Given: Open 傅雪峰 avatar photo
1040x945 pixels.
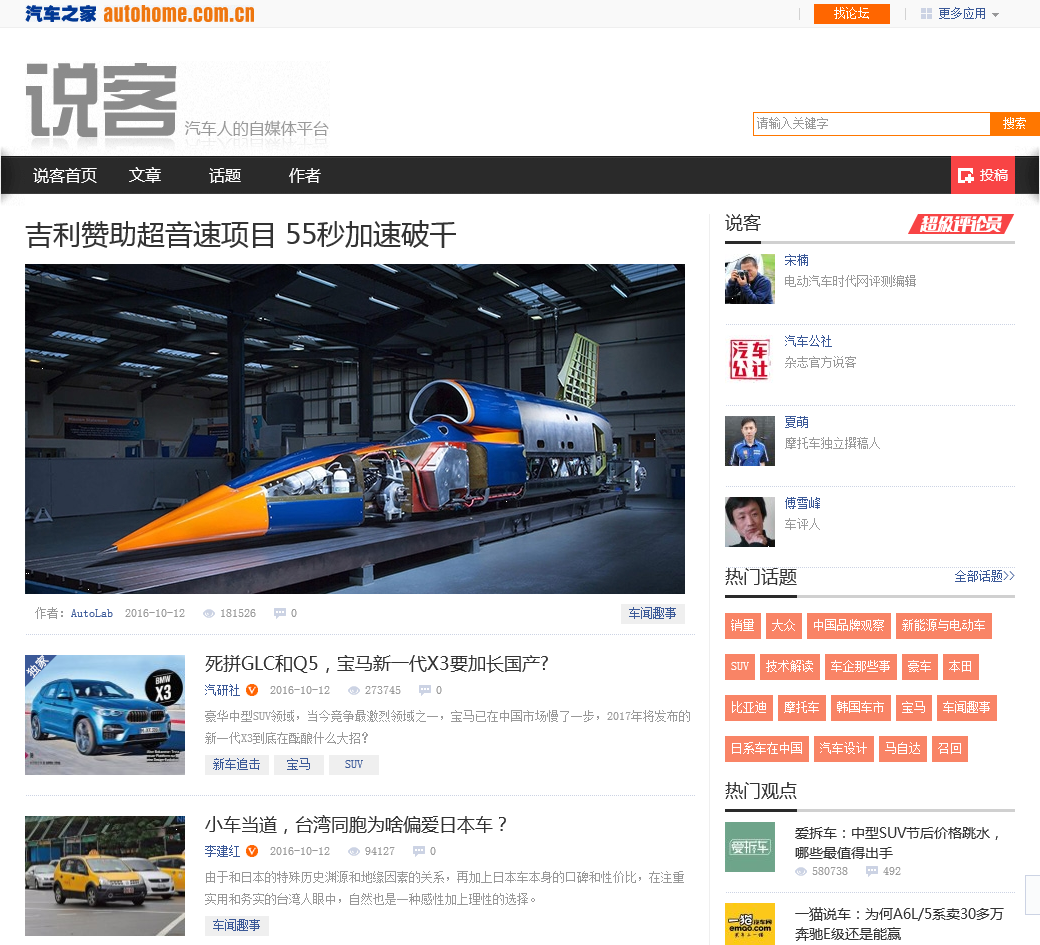Looking at the screenshot, I should pos(749,522).
